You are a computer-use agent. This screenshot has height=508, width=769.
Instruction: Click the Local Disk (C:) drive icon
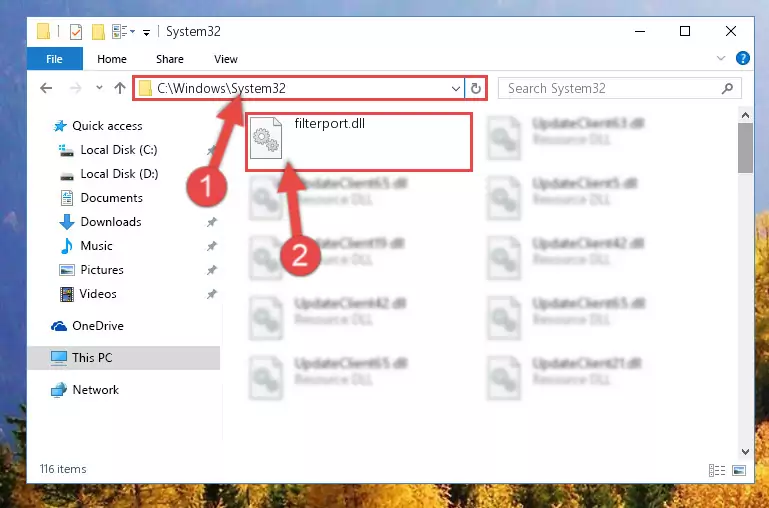tap(66, 150)
